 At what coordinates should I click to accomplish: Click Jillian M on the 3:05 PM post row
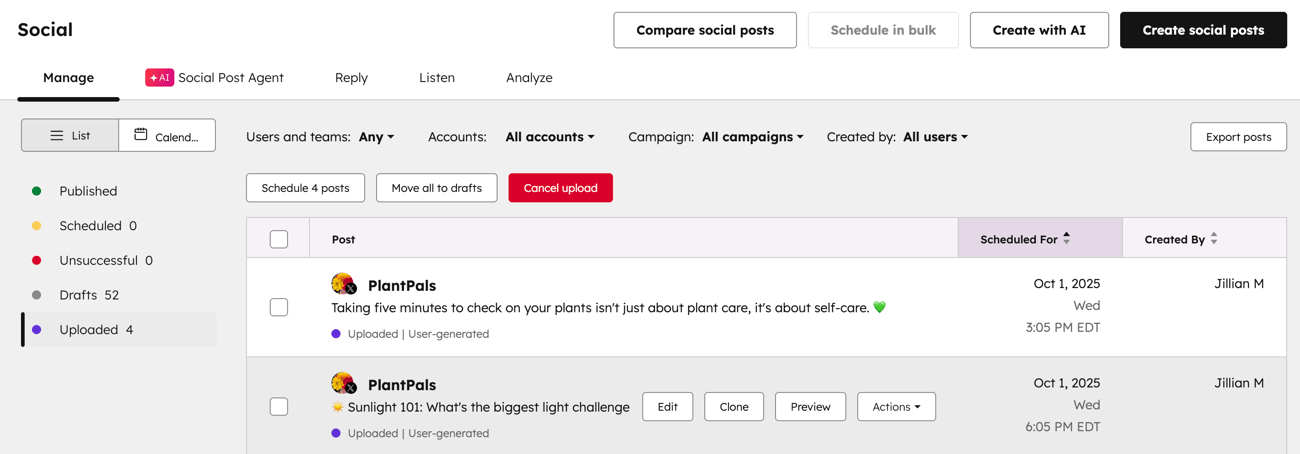[x=1239, y=284]
